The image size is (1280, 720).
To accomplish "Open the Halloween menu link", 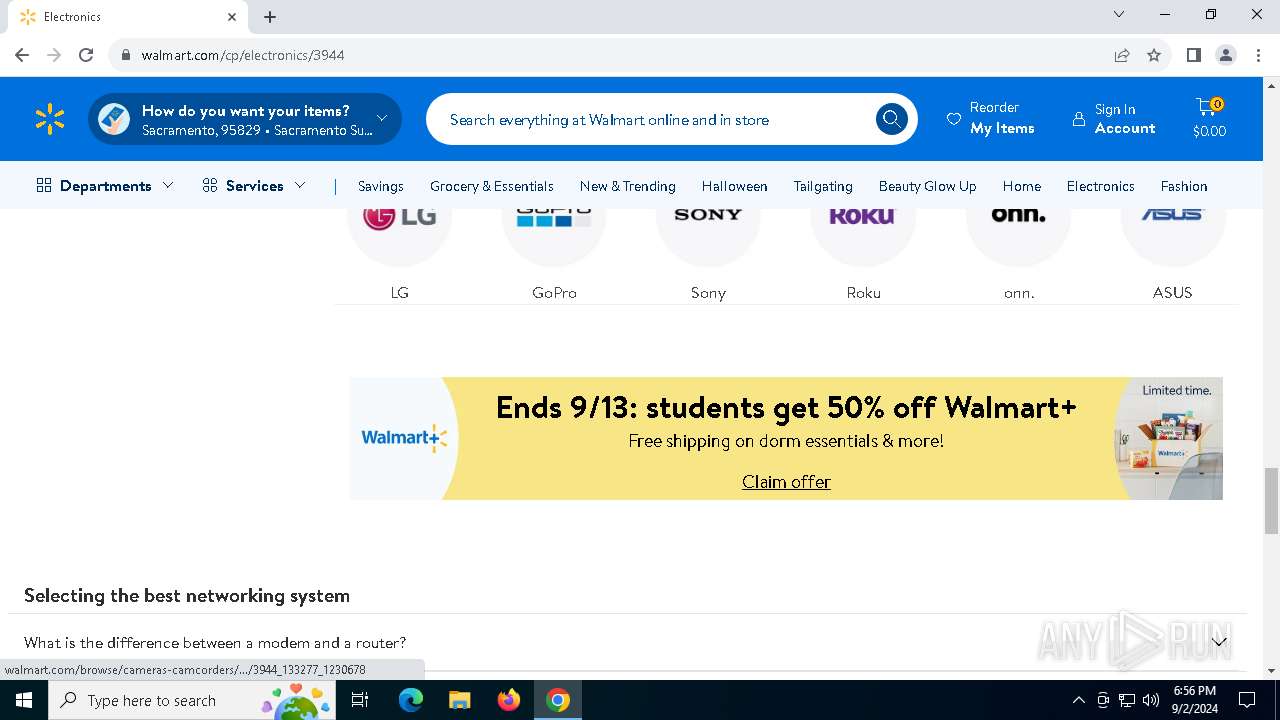I will point(735,186).
